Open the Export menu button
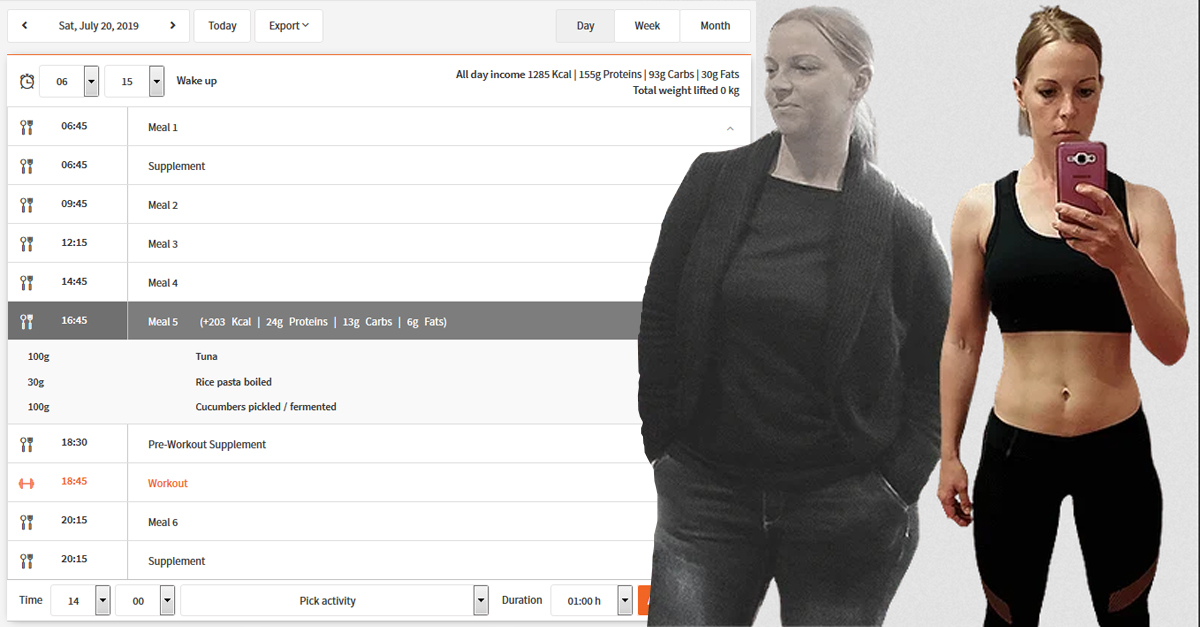Viewport: 1200px width, 627px height. click(x=288, y=26)
